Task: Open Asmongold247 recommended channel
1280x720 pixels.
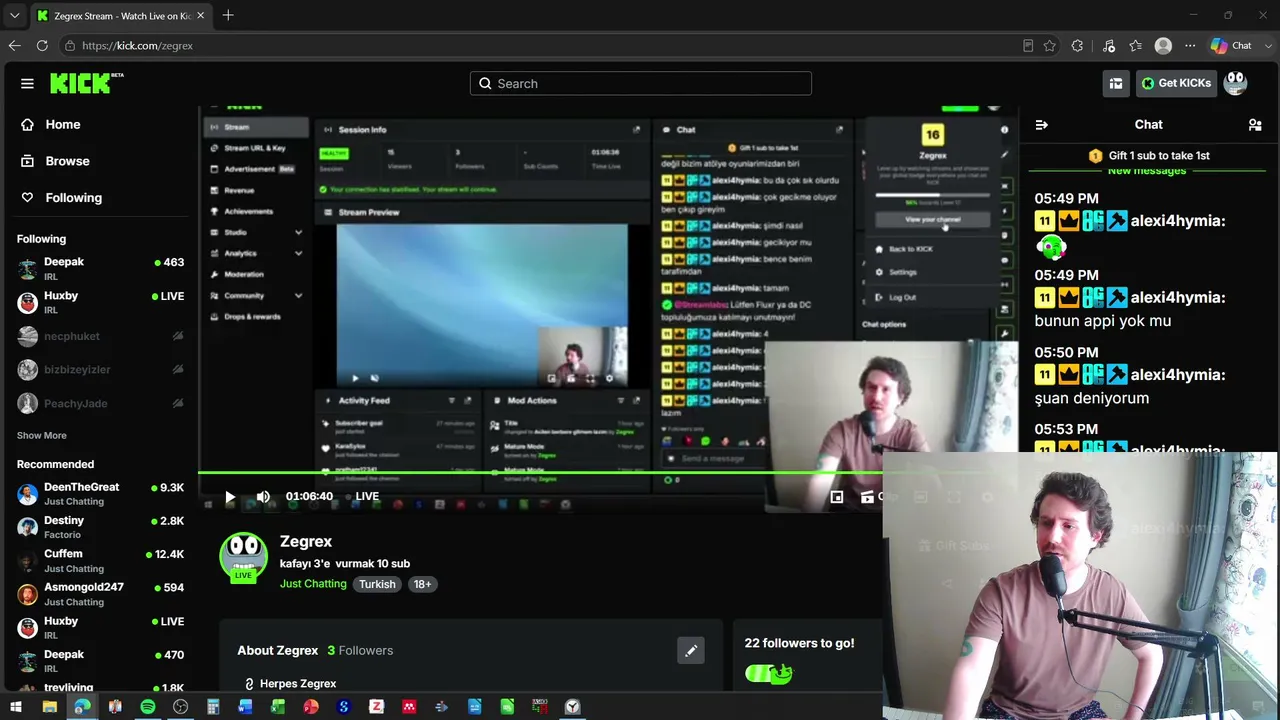Action: (100, 594)
